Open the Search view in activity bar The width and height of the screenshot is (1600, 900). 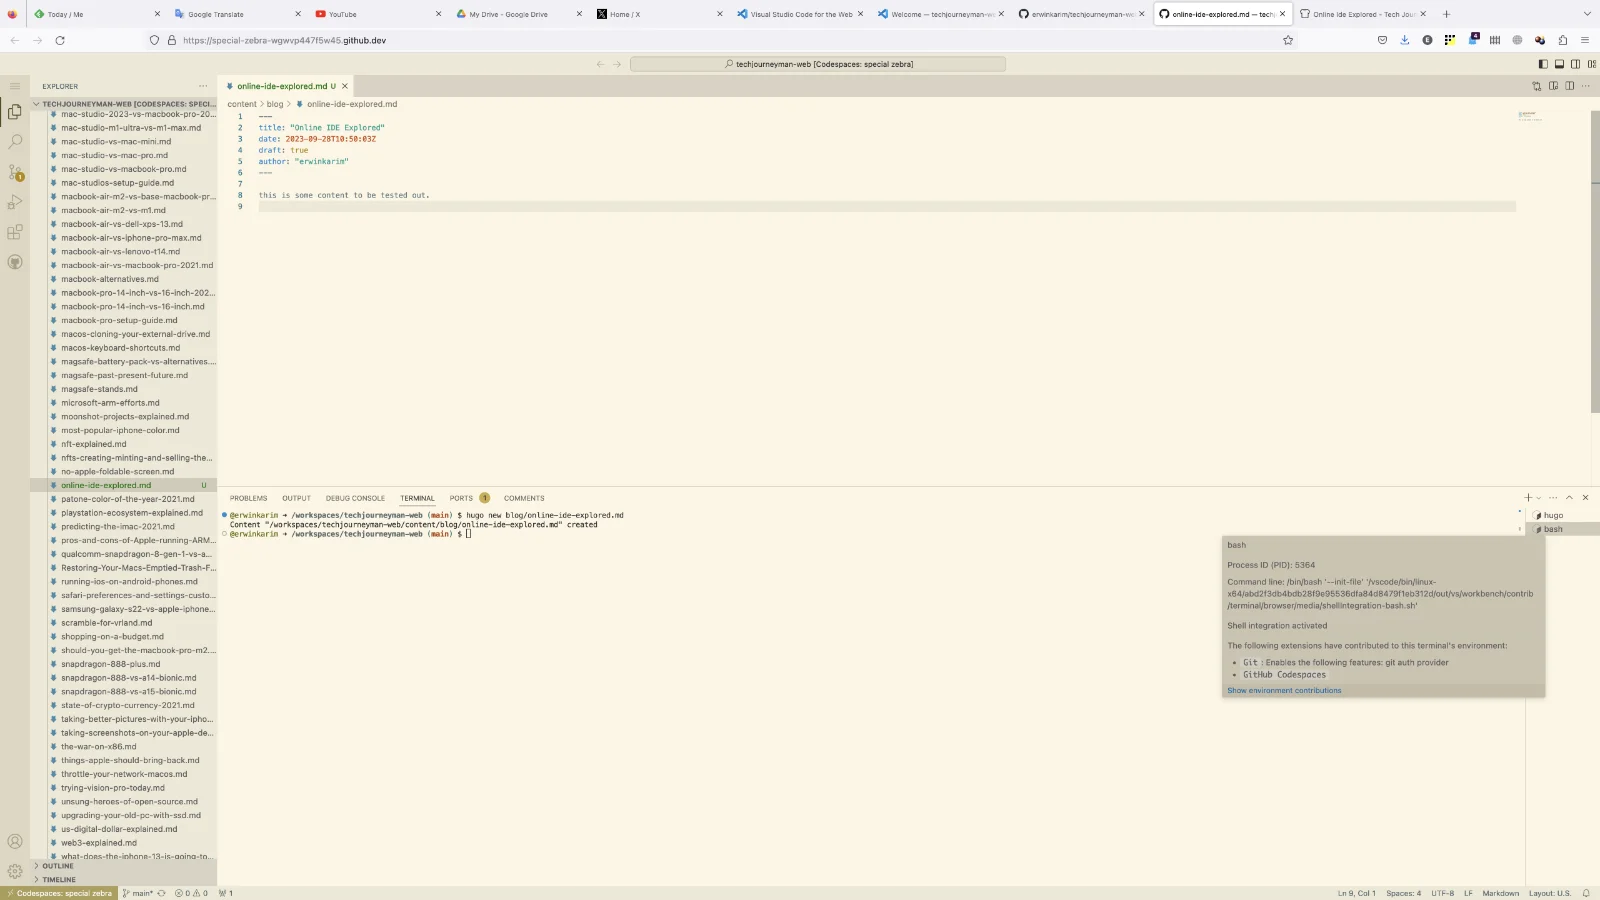point(15,142)
